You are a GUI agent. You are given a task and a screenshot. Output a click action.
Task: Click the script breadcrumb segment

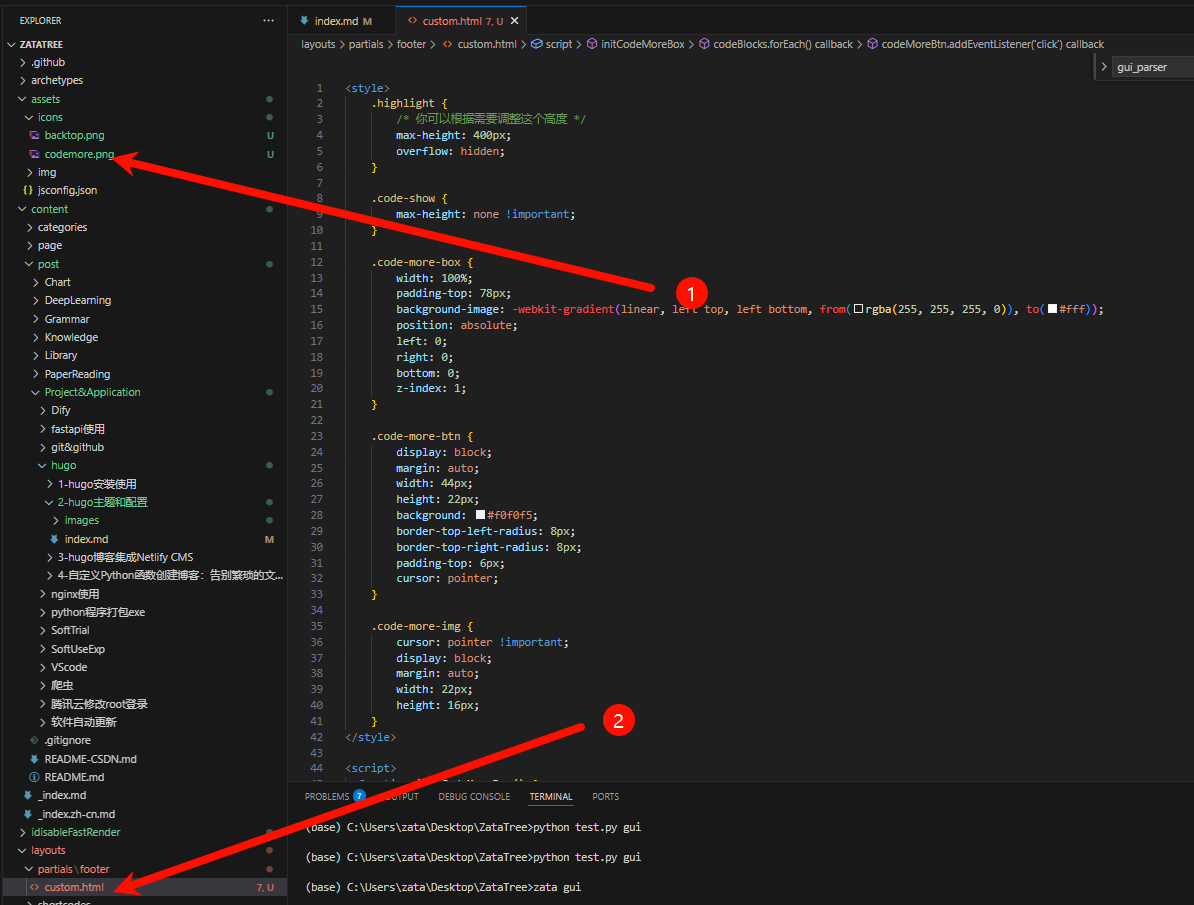click(558, 44)
